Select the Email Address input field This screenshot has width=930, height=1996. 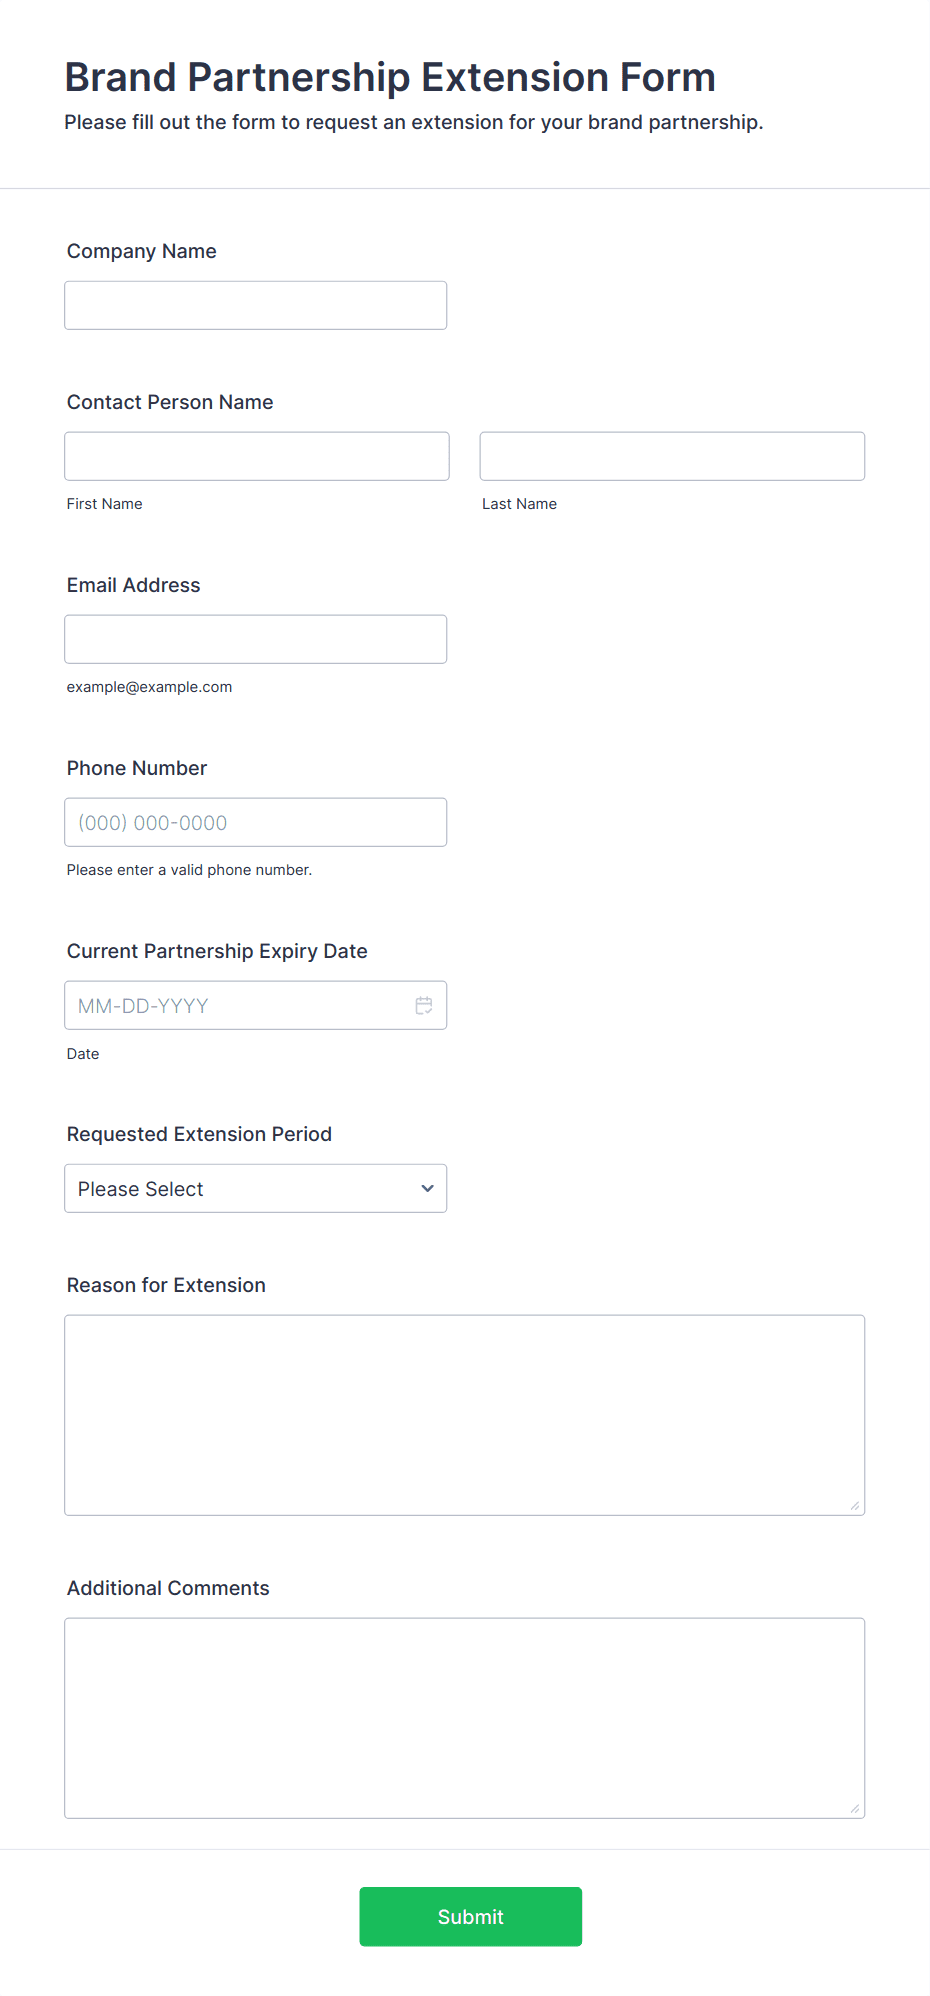pos(256,639)
